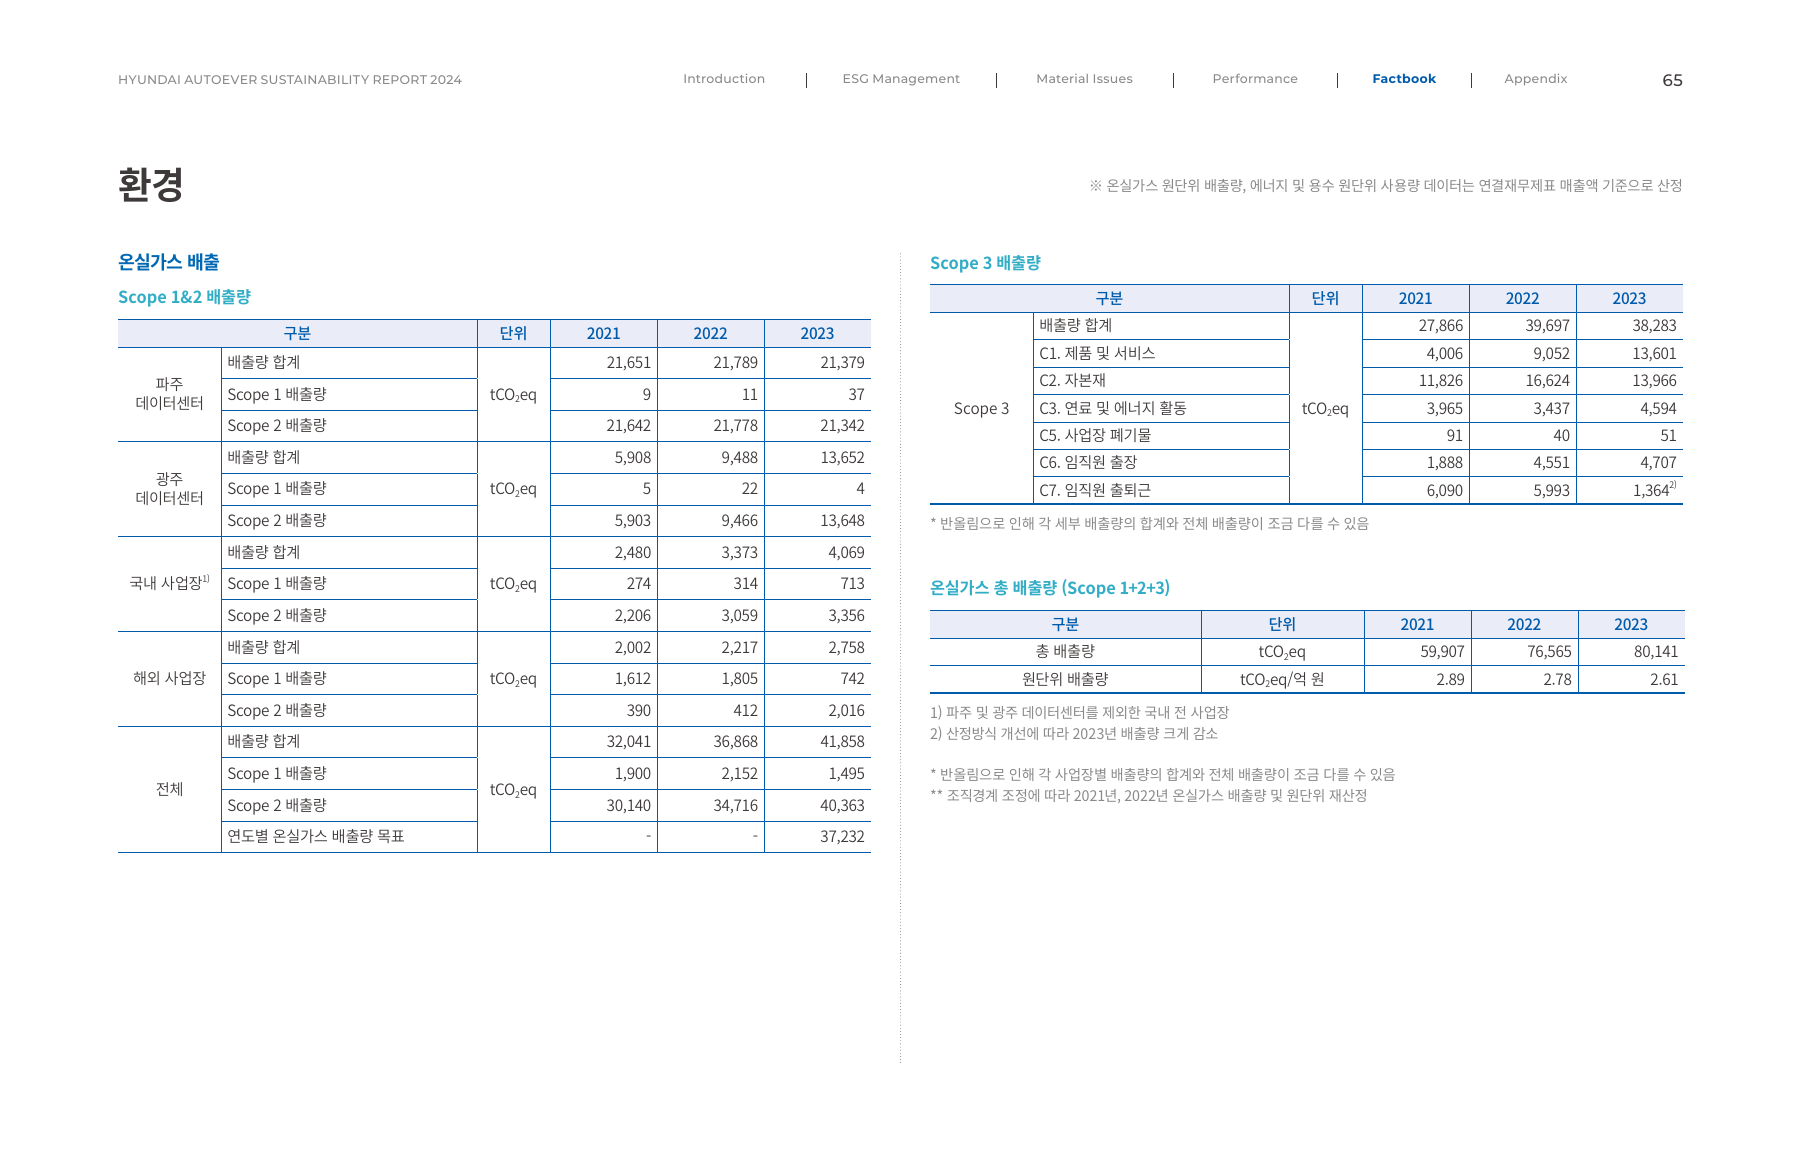Image resolution: width=1802 pixels, height=1152 pixels.
Task: Select footnote 2 about 산정방식 개선
Action: click(x=1074, y=734)
